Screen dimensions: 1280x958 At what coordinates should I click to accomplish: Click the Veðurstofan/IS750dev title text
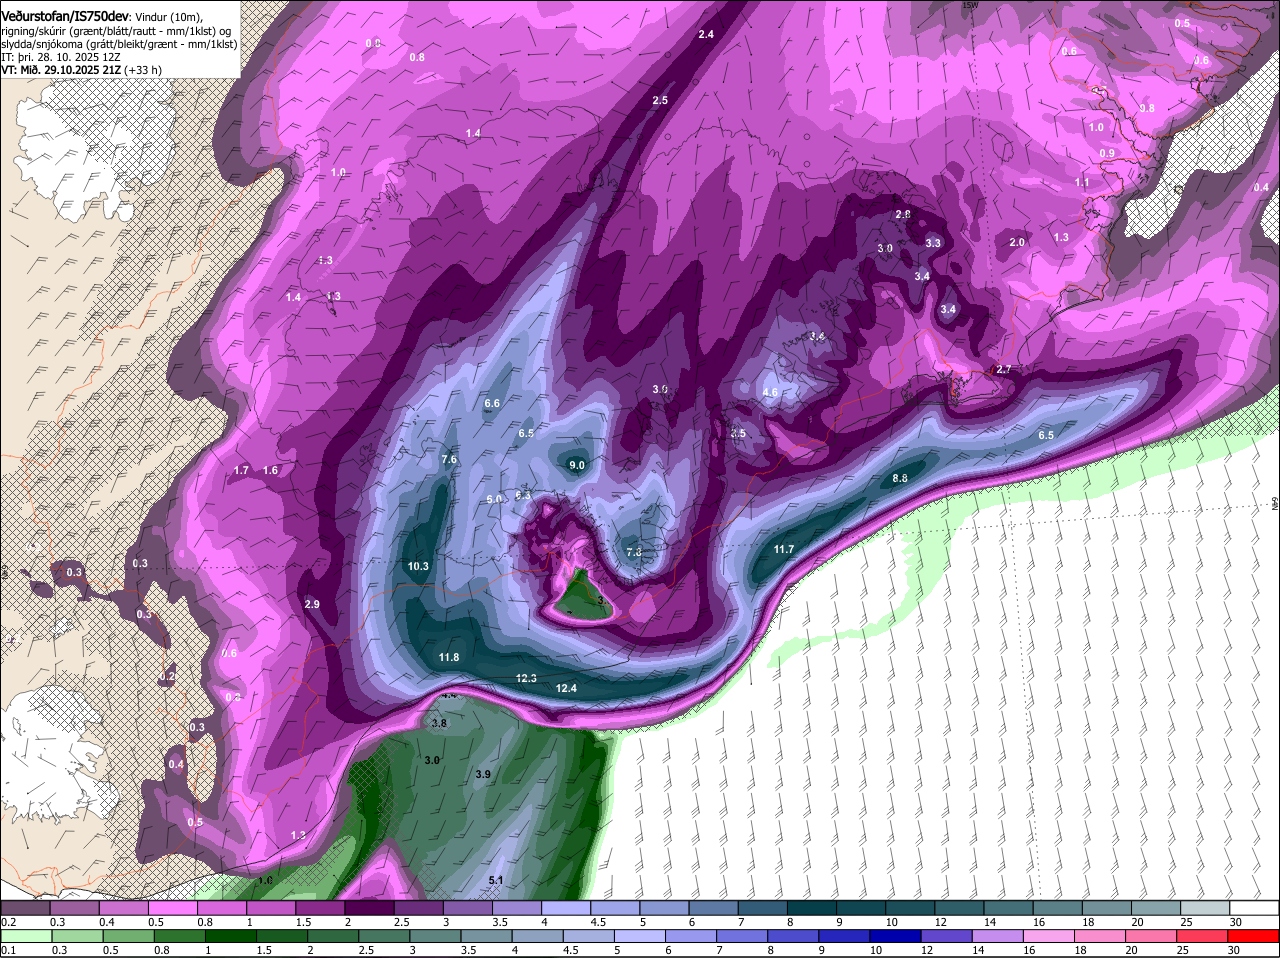tap(64, 16)
